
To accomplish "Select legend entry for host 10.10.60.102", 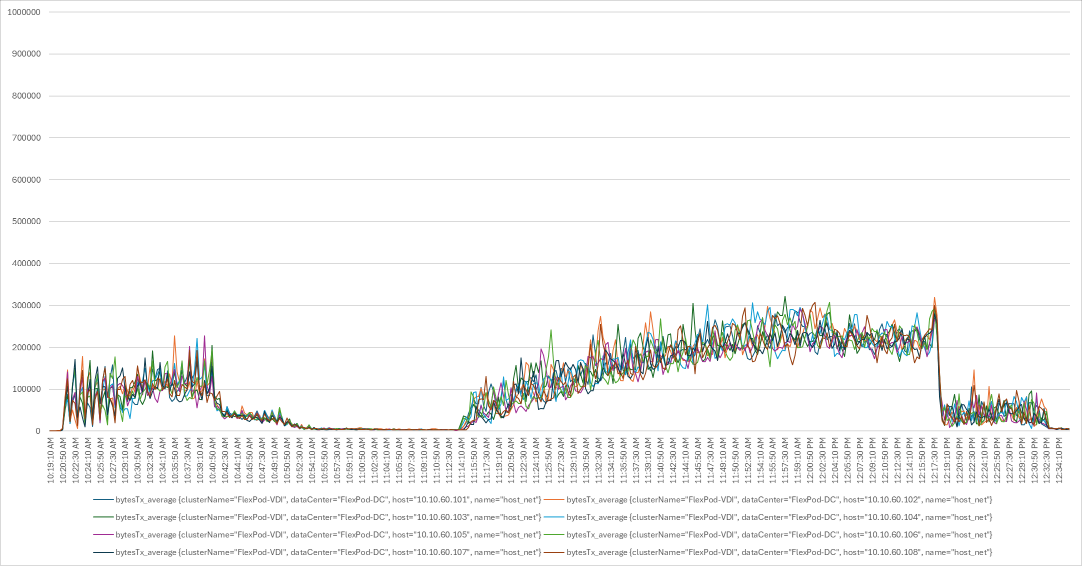I will point(768,499).
